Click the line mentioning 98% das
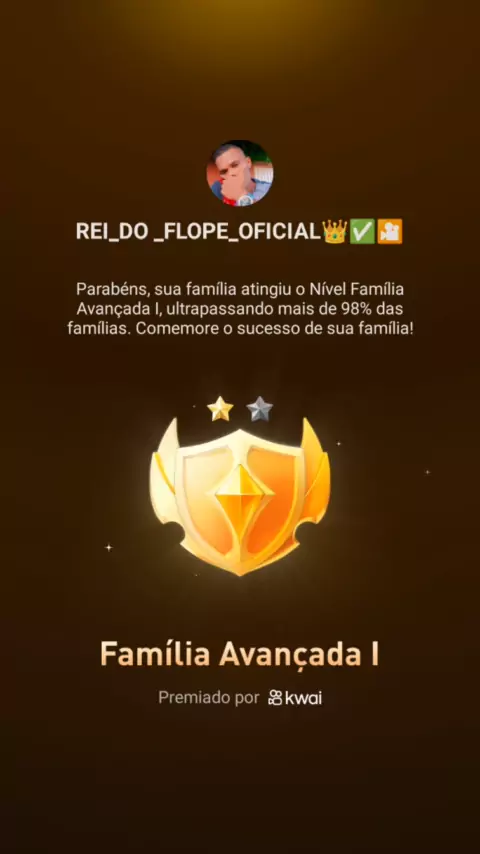The height and width of the screenshot is (854, 480). coord(240,309)
